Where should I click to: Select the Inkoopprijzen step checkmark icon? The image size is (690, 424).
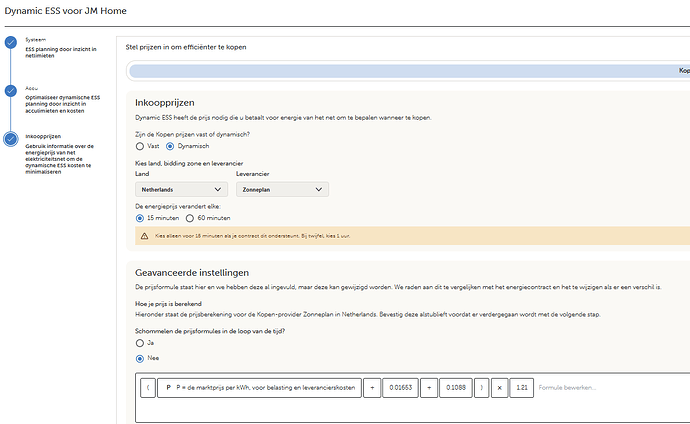coord(11,139)
